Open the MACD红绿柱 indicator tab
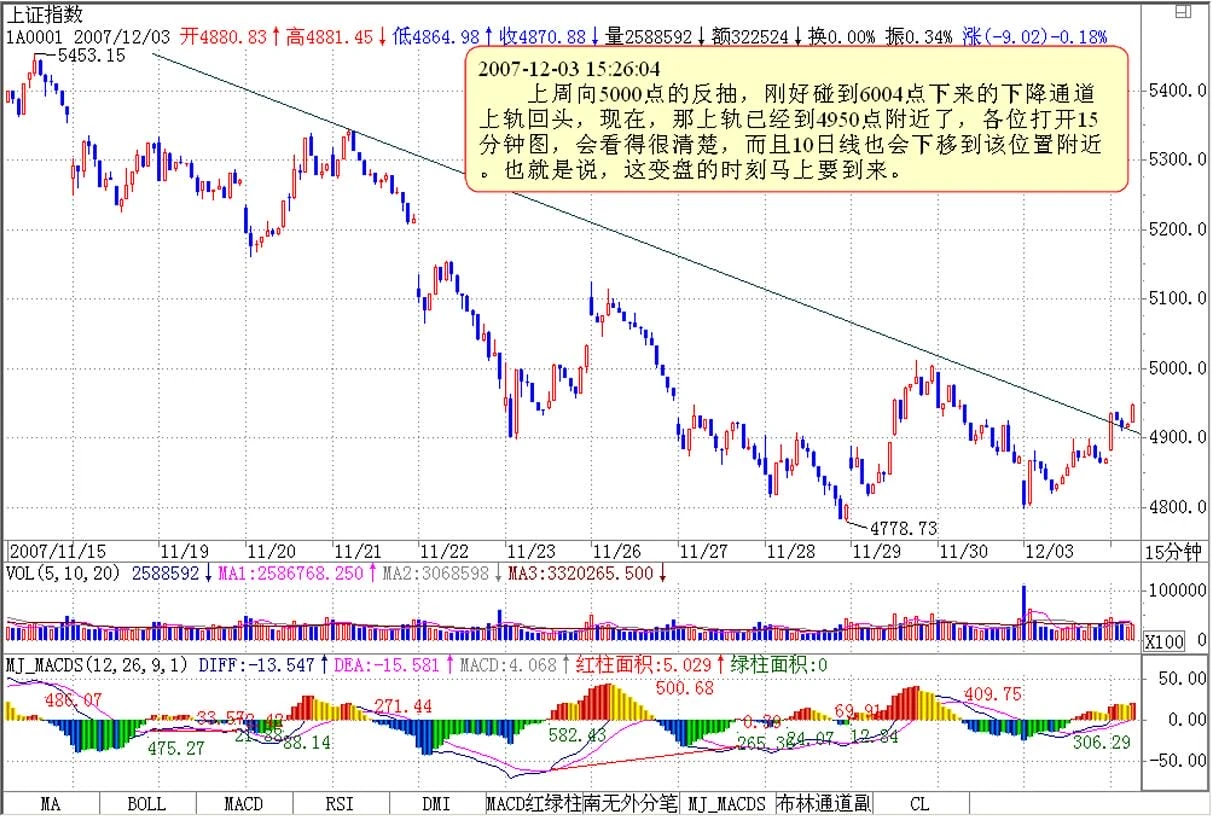 pos(532,804)
